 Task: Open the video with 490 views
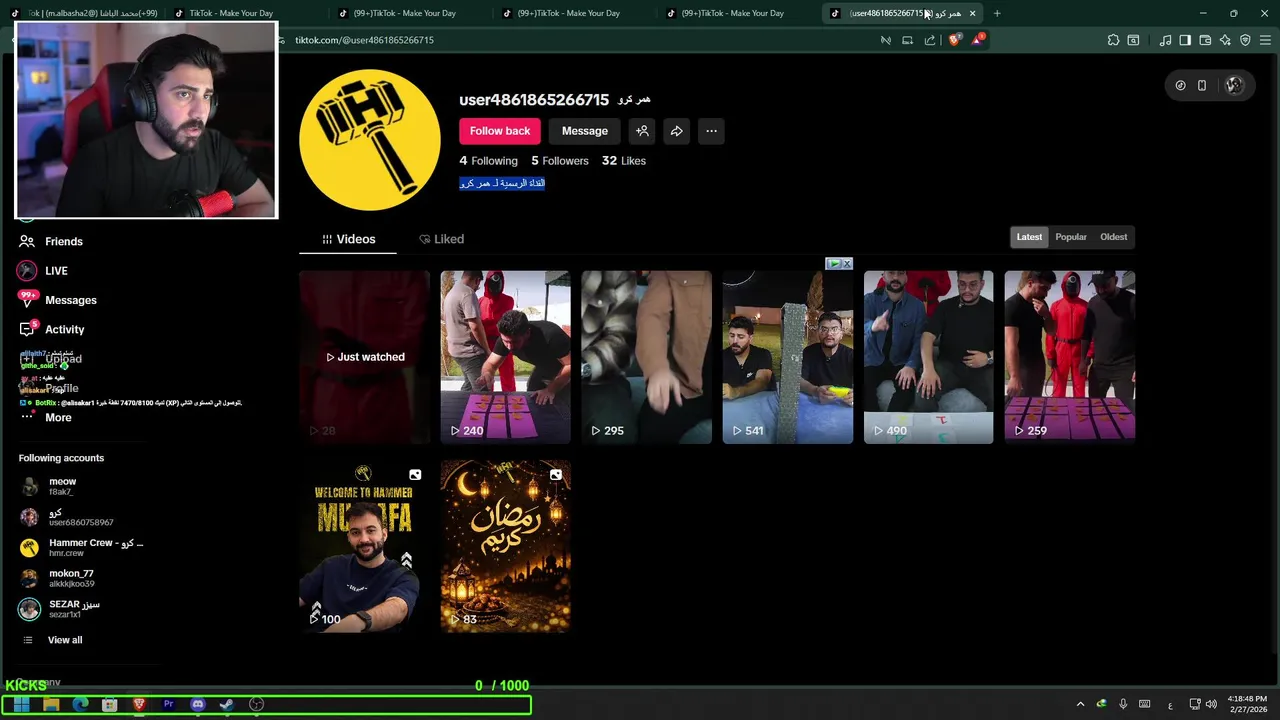click(x=929, y=357)
